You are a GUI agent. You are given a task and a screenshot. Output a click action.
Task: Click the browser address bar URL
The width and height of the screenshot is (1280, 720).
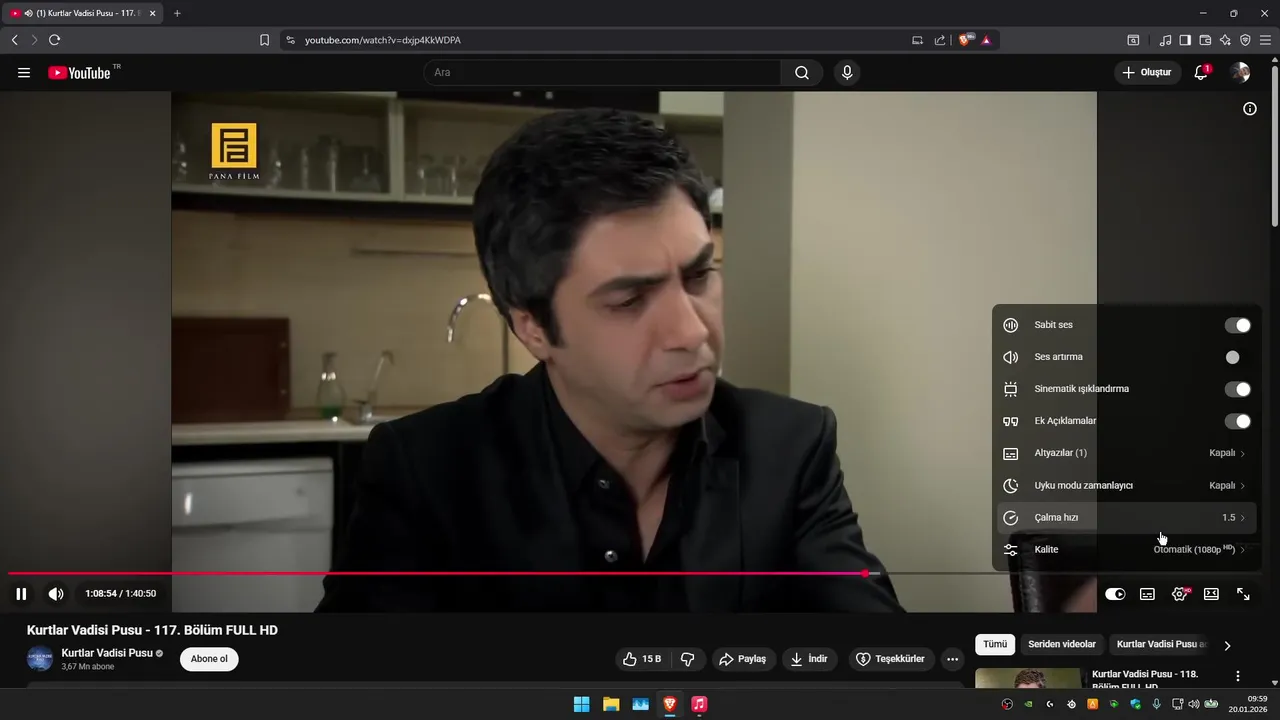click(x=383, y=40)
